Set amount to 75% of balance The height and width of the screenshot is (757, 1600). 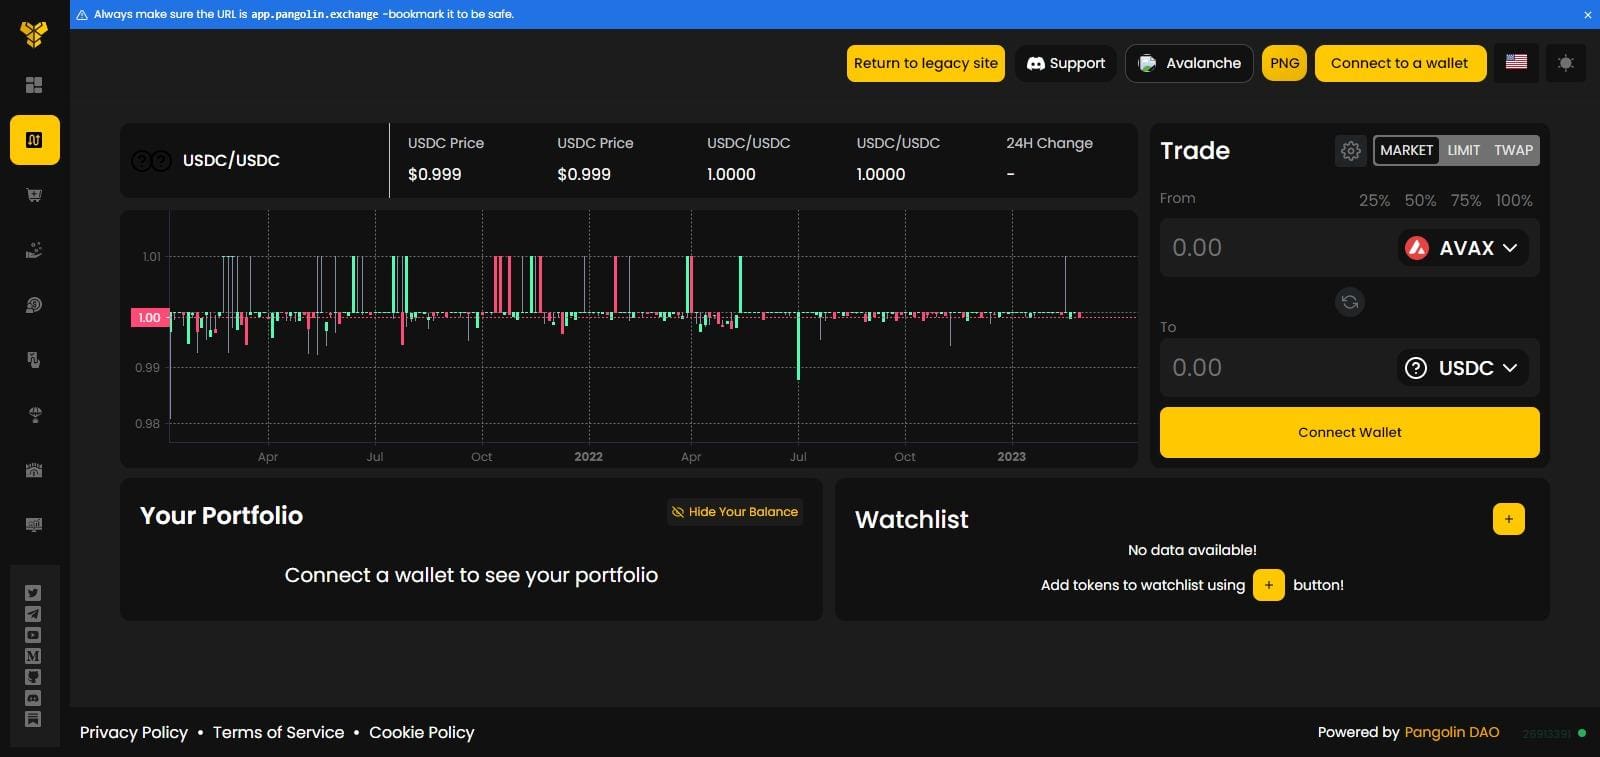(x=1466, y=200)
